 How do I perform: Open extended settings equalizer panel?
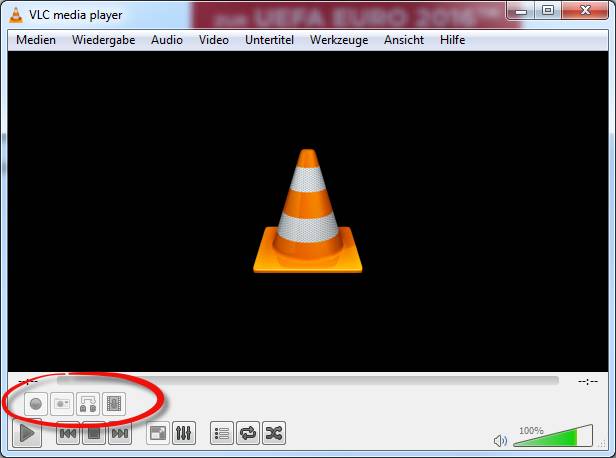tap(184, 433)
